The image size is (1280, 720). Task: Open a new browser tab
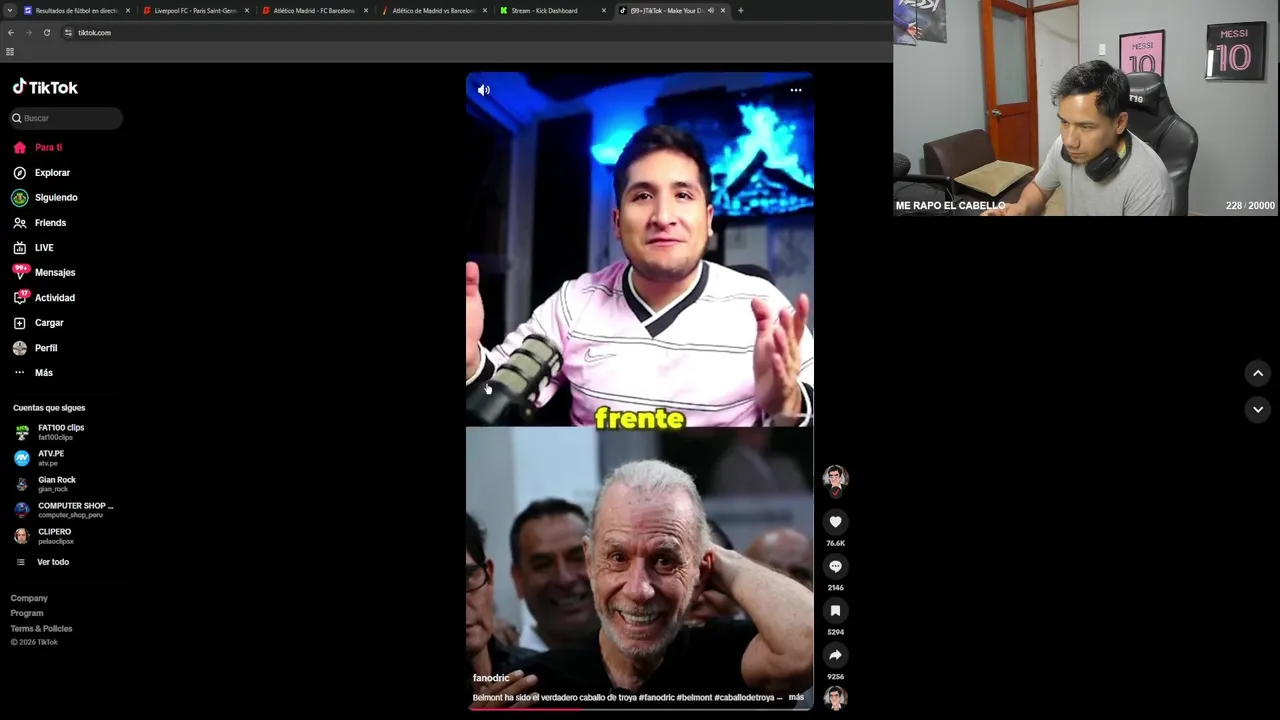pyautogui.click(x=741, y=10)
